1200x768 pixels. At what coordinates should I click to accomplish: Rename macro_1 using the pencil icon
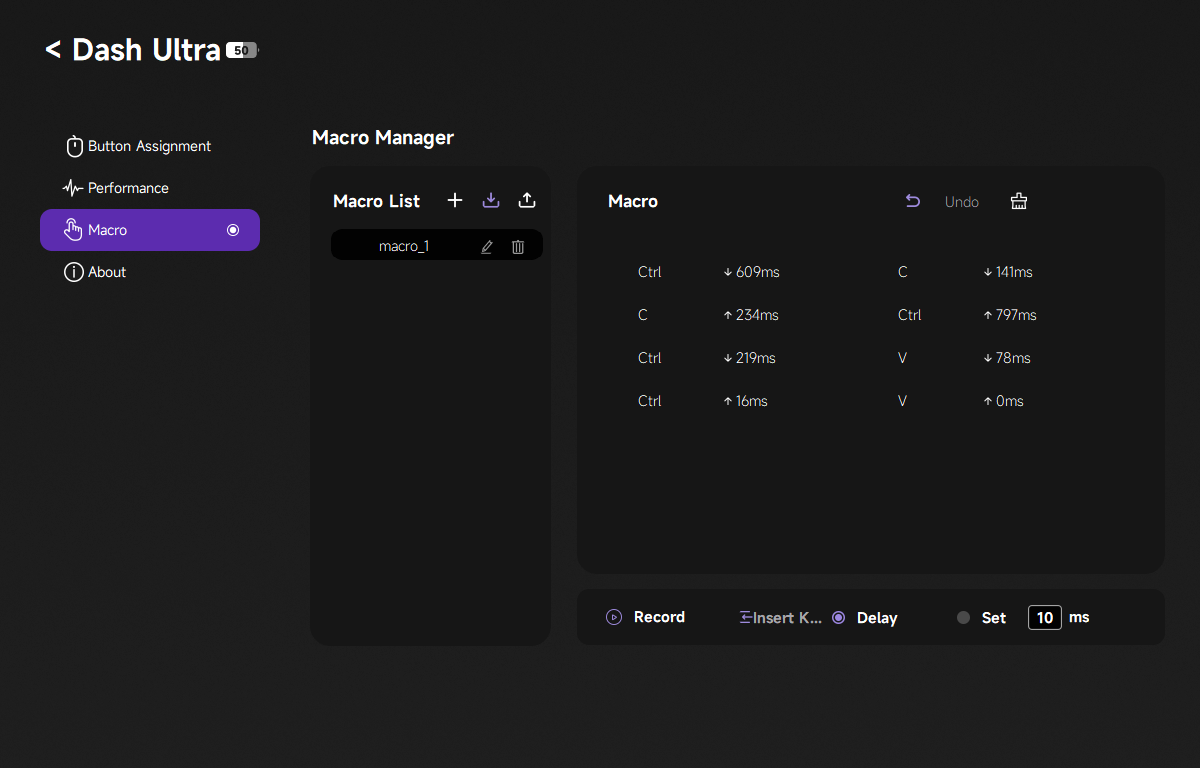click(x=487, y=247)
